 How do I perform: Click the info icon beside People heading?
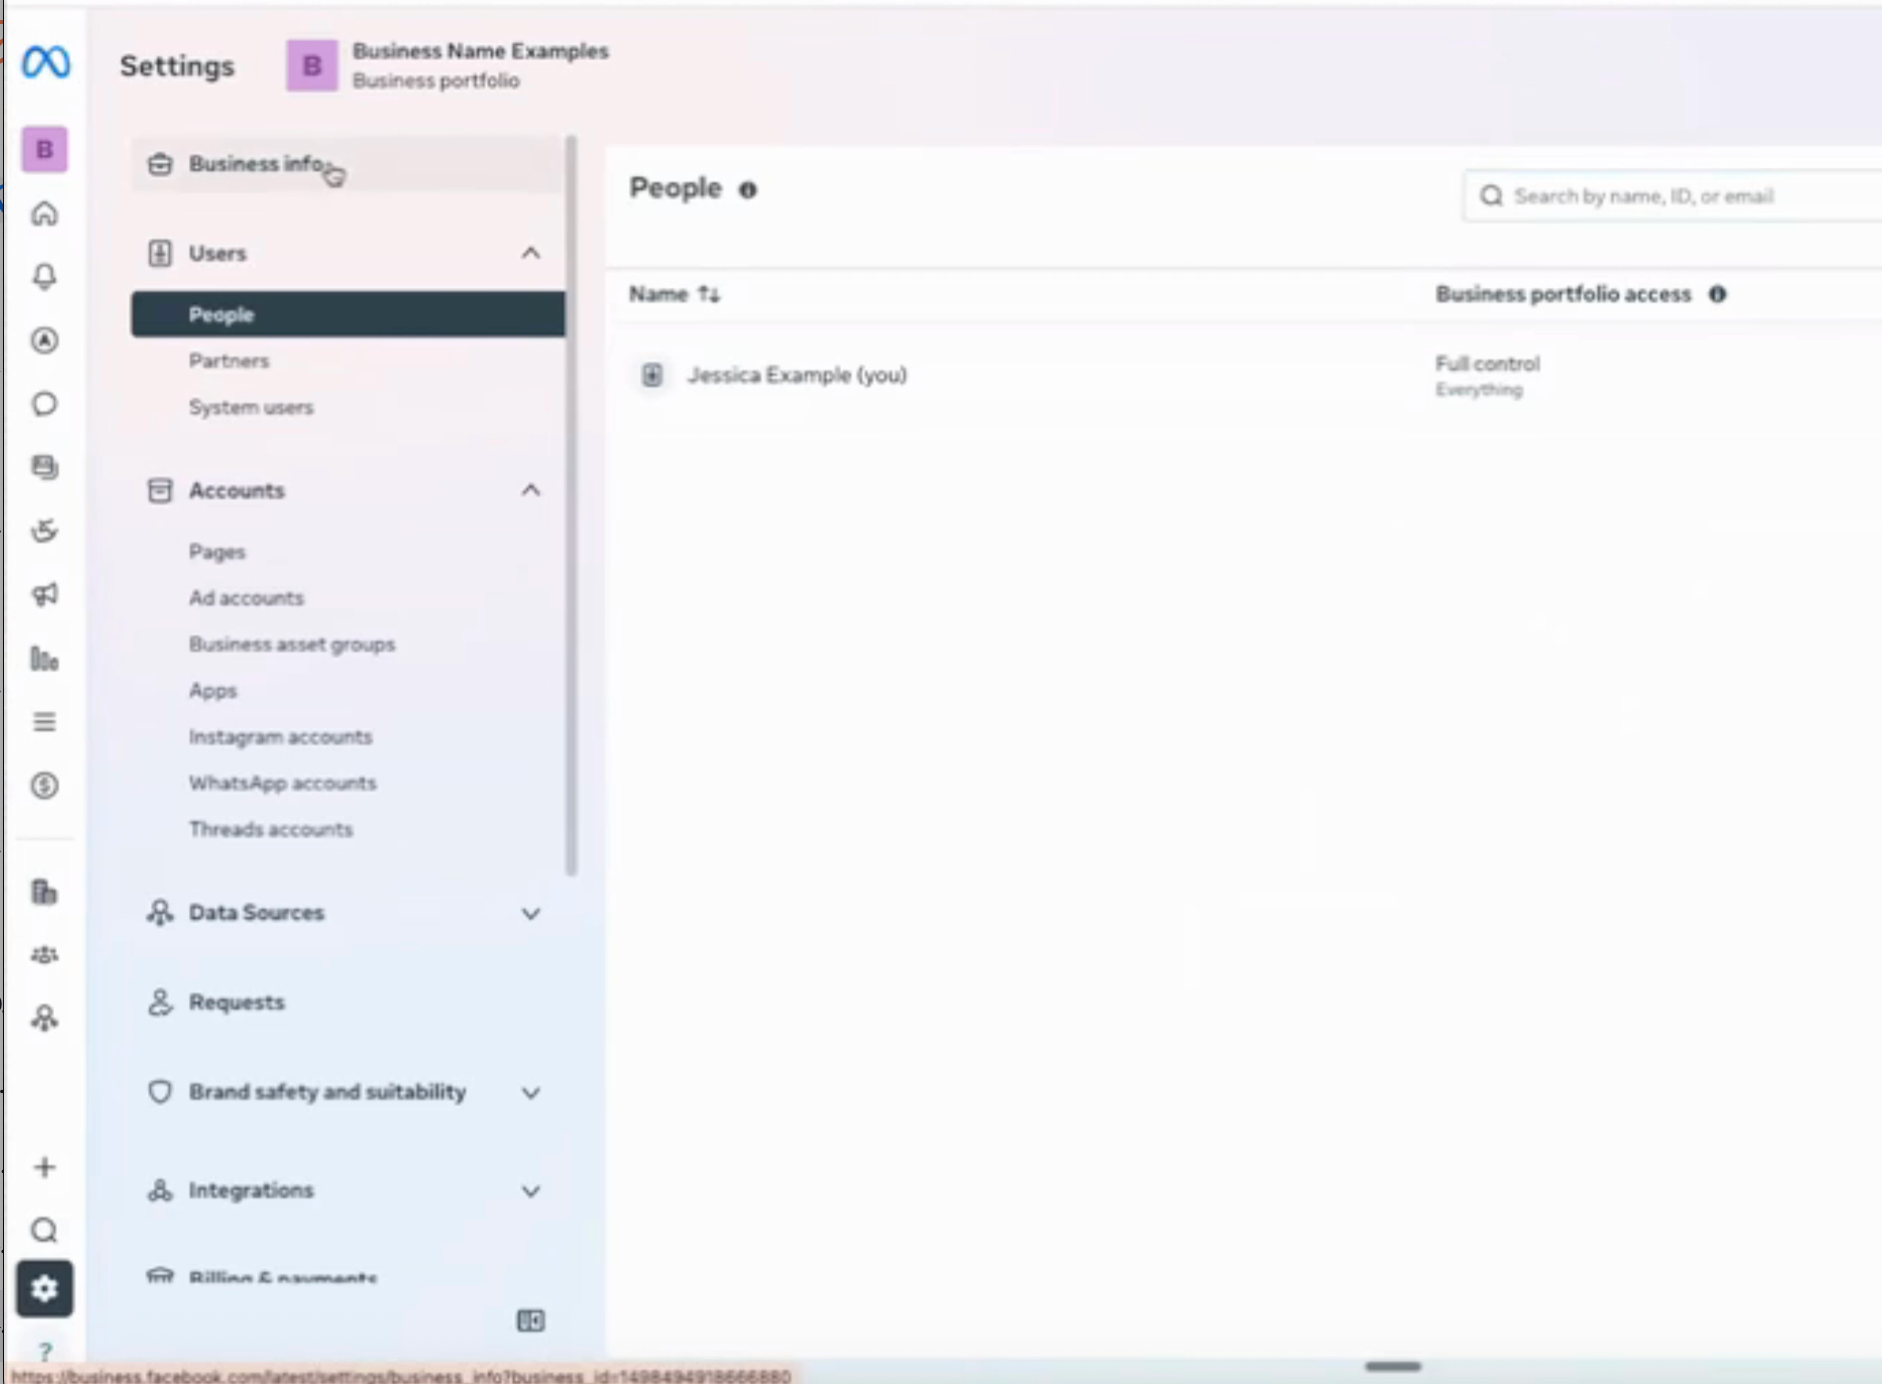[x=748, y=190]
